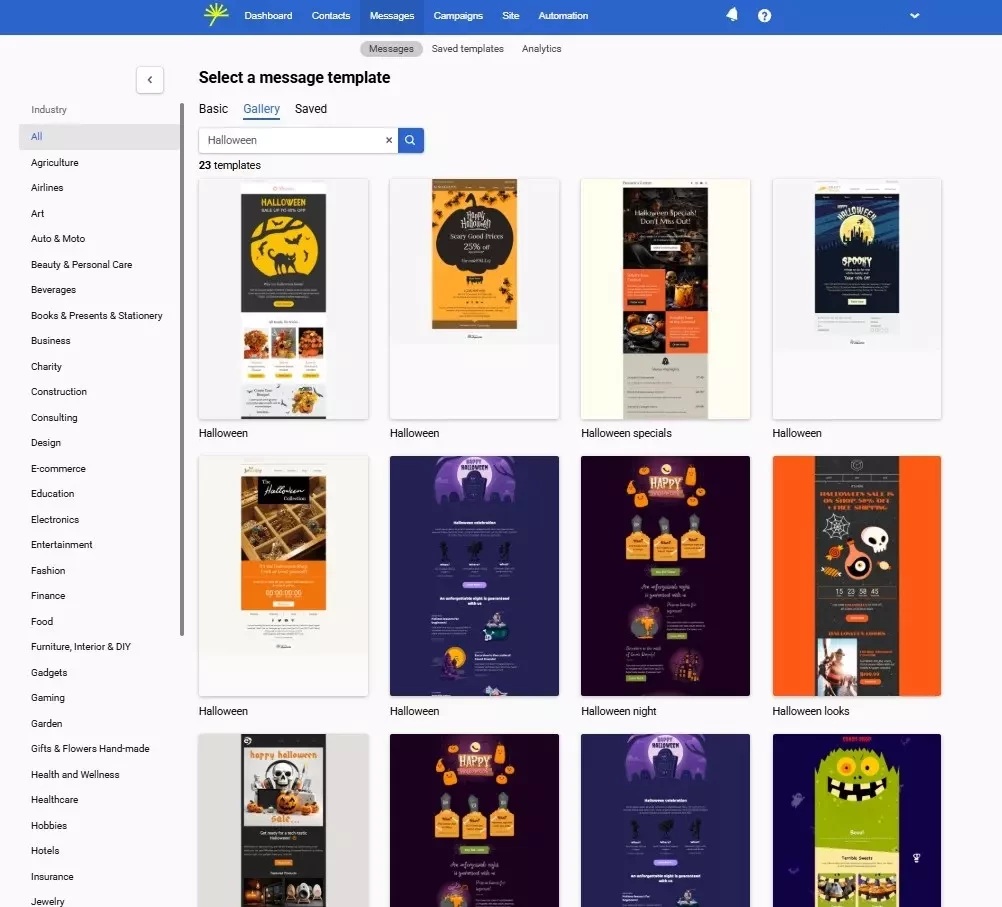Expand the account dropdown chevron
This screenshot has height=907, width=1002.
click(914, 16)
